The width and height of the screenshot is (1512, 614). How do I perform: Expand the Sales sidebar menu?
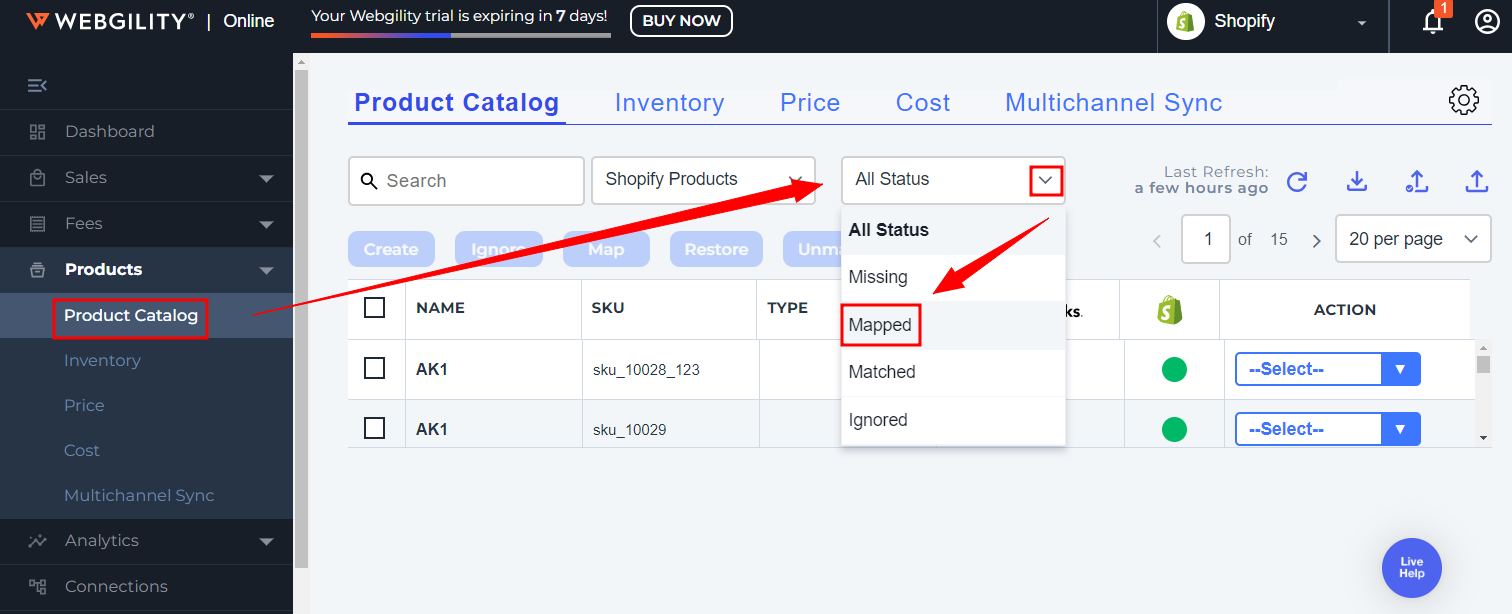click(266, 178)
